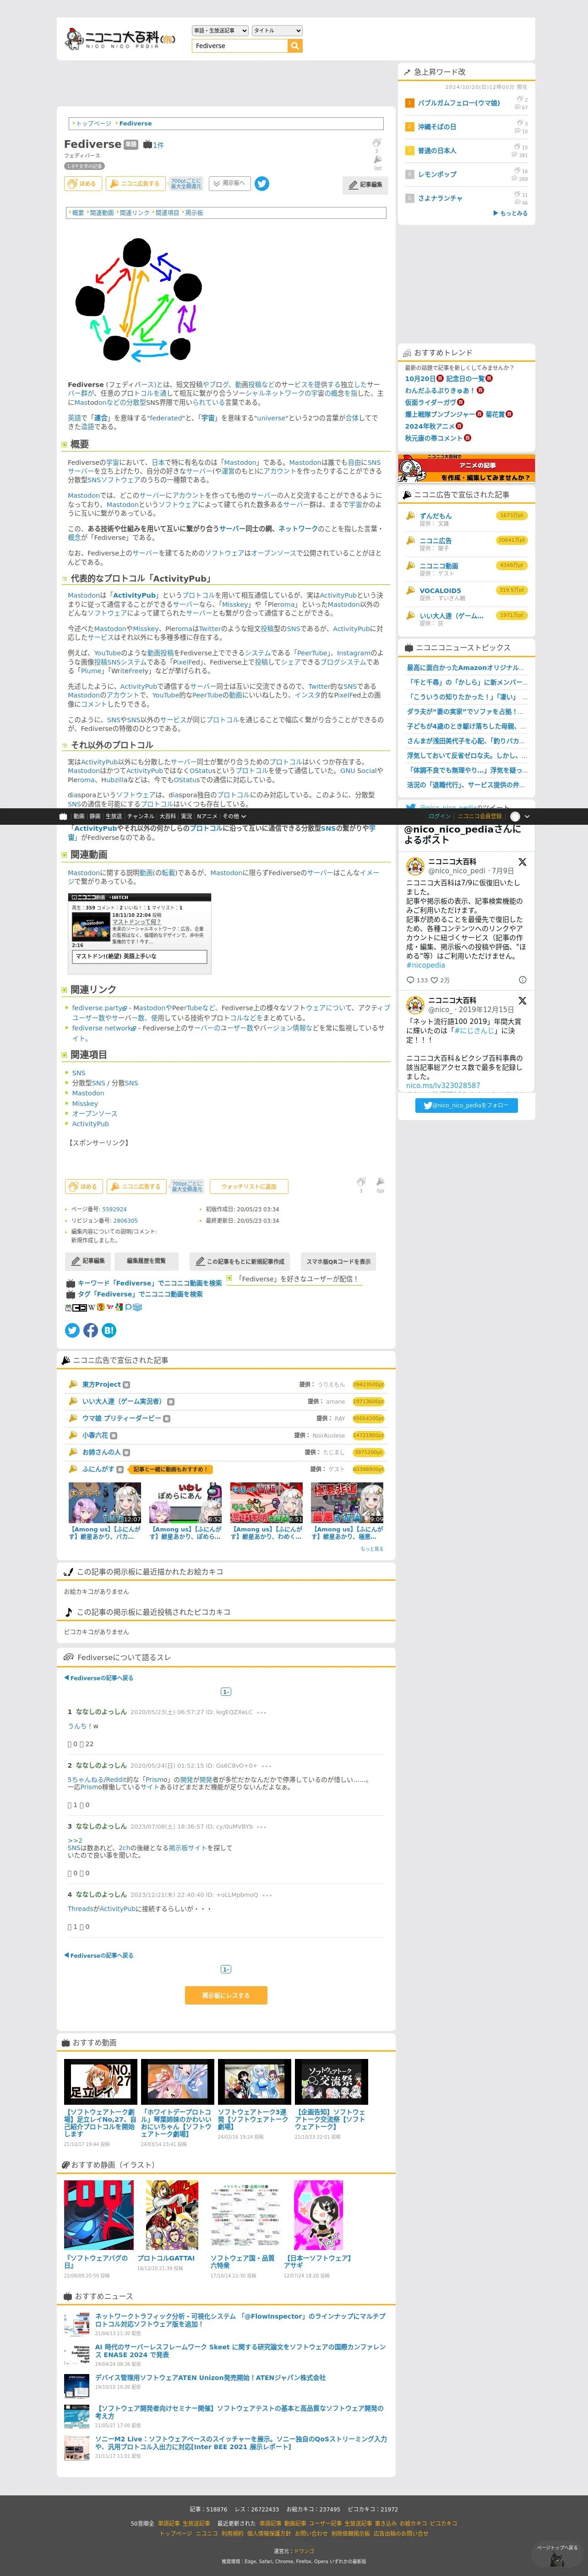Click the 静画 tab in the black bar
The image size is (588, 2576).
point(95,816)
